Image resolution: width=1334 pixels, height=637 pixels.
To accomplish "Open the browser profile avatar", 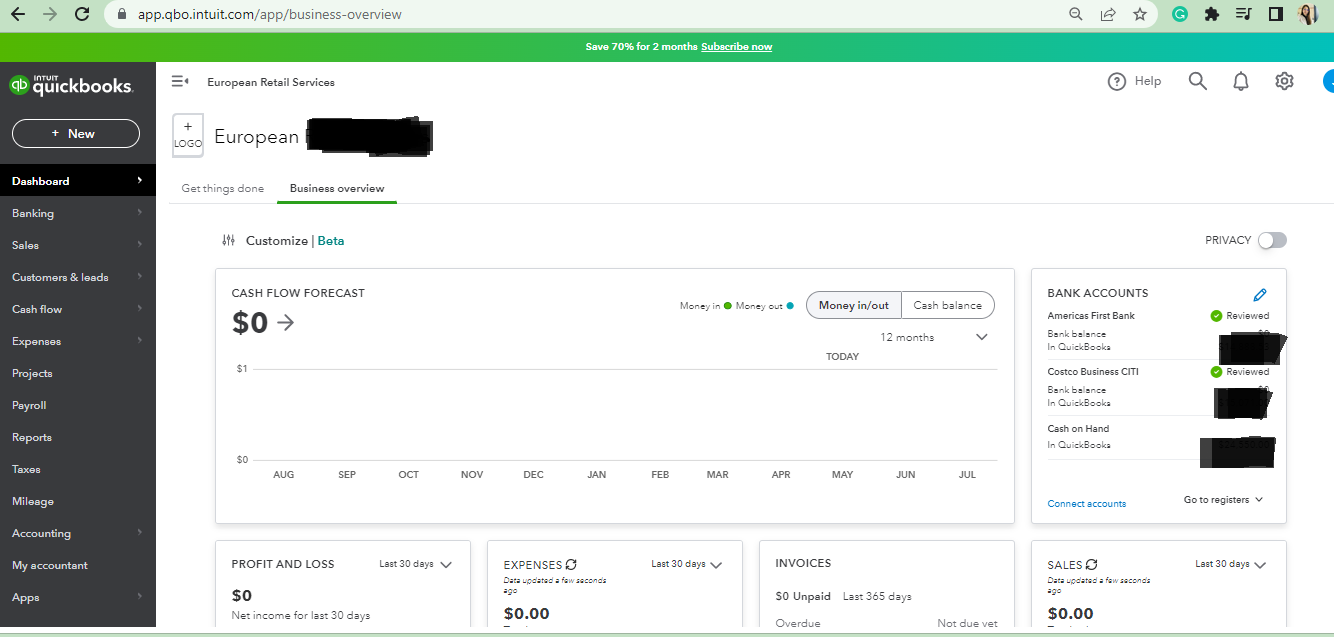I will (x=1308, y=14).
